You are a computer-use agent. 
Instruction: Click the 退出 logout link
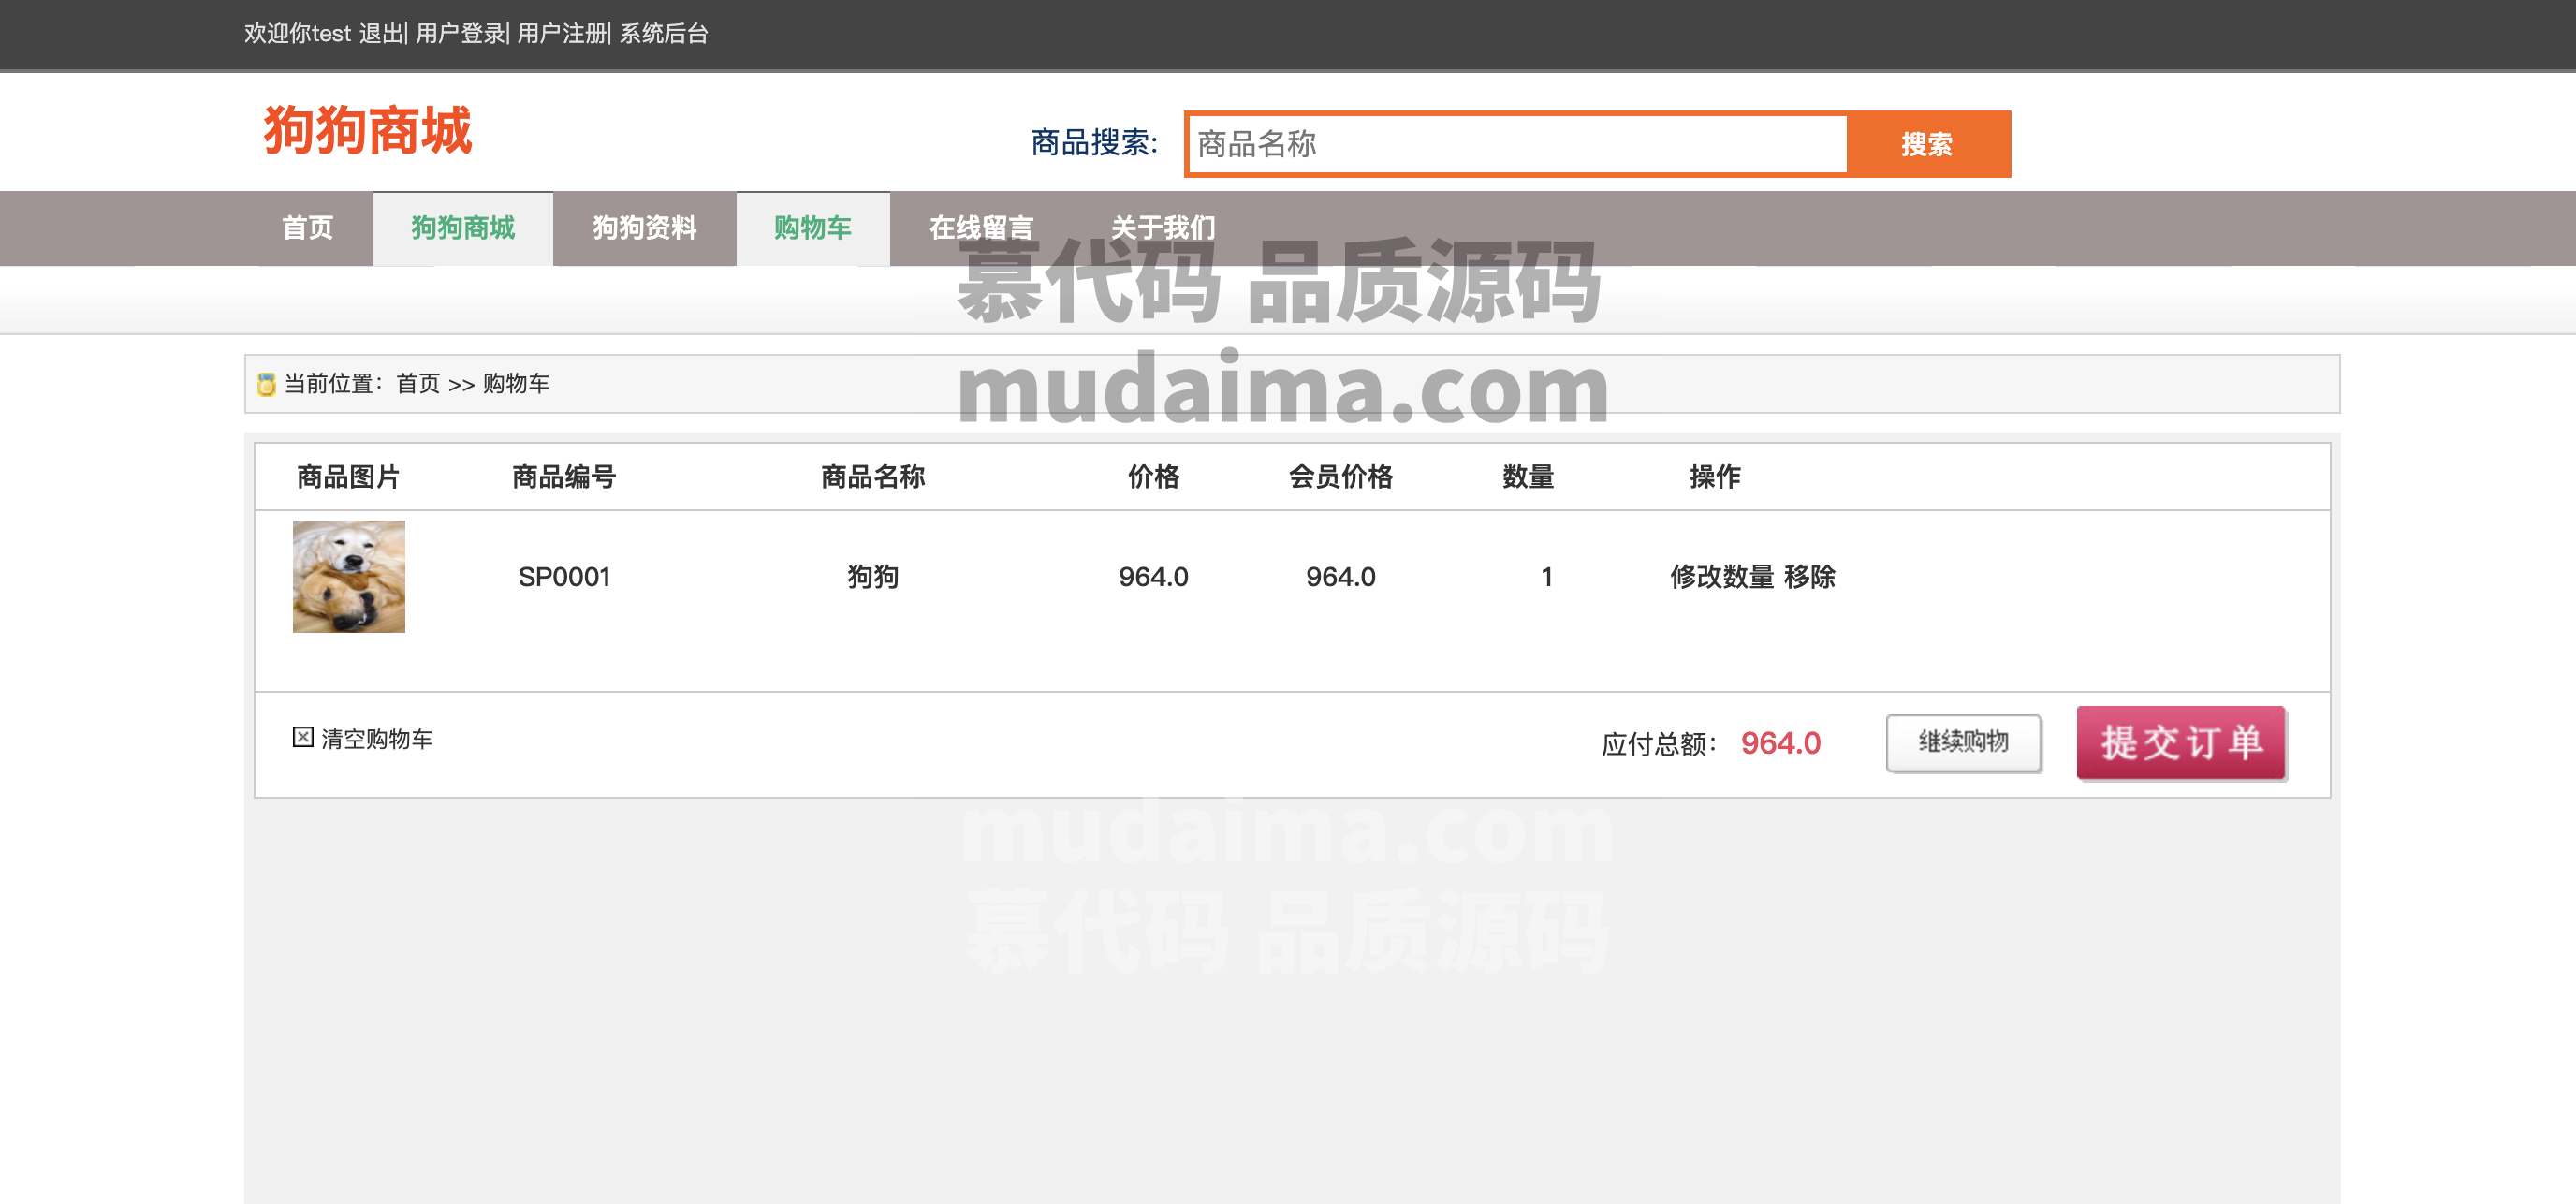[x=380, y=34]
